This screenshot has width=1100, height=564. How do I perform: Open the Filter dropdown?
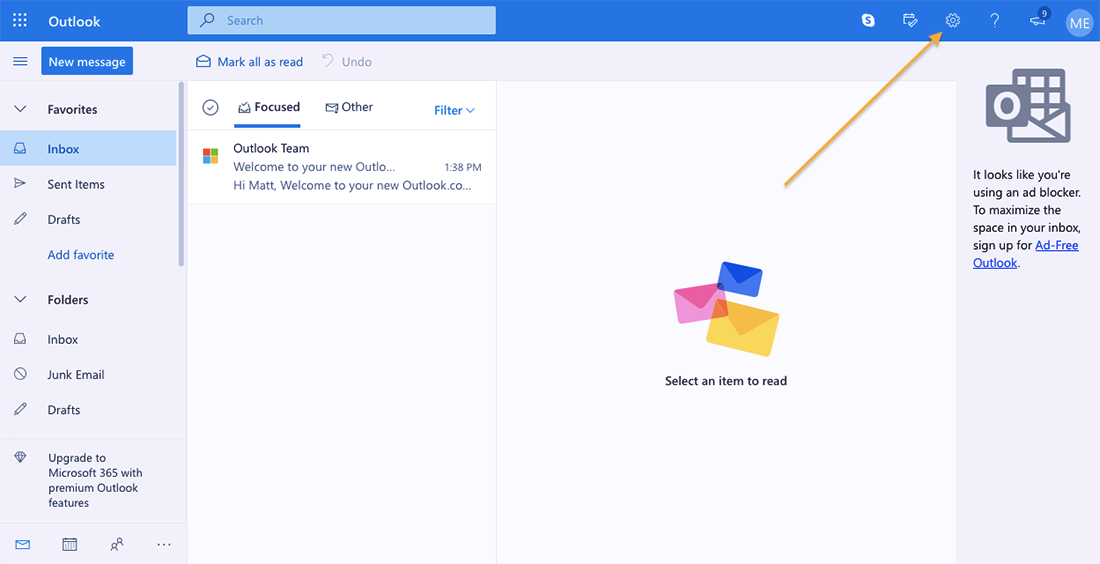[454, 110]
